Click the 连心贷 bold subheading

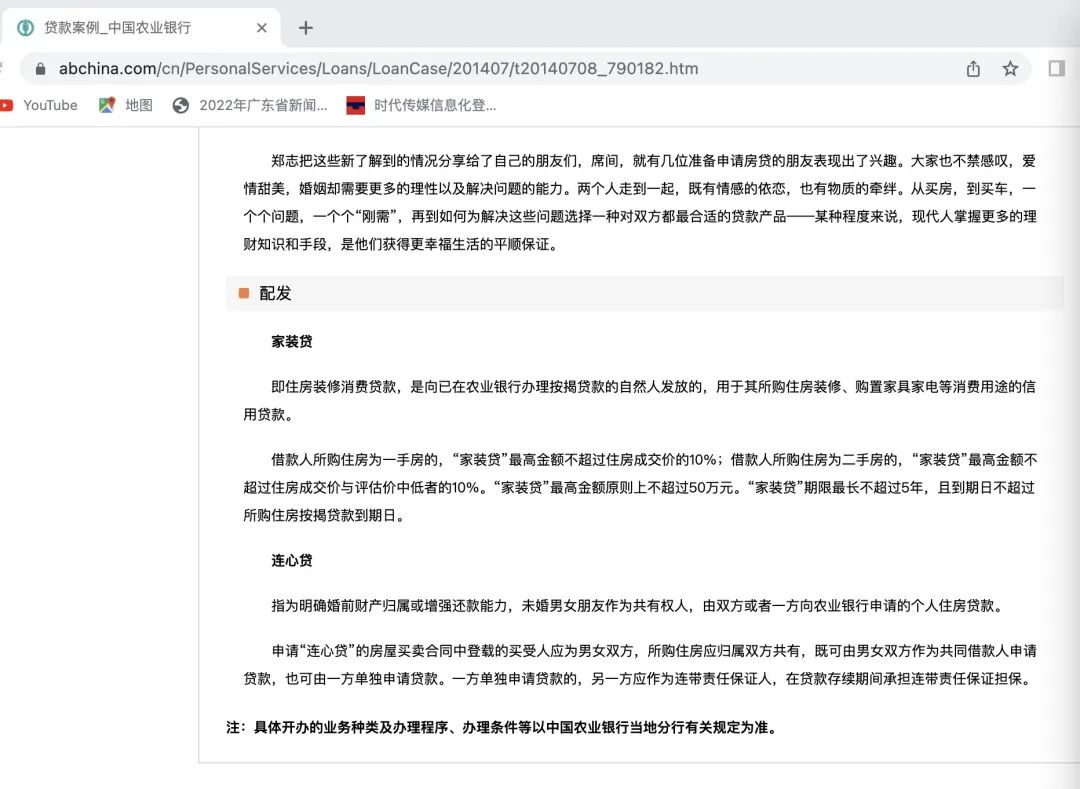click(292, 560)
